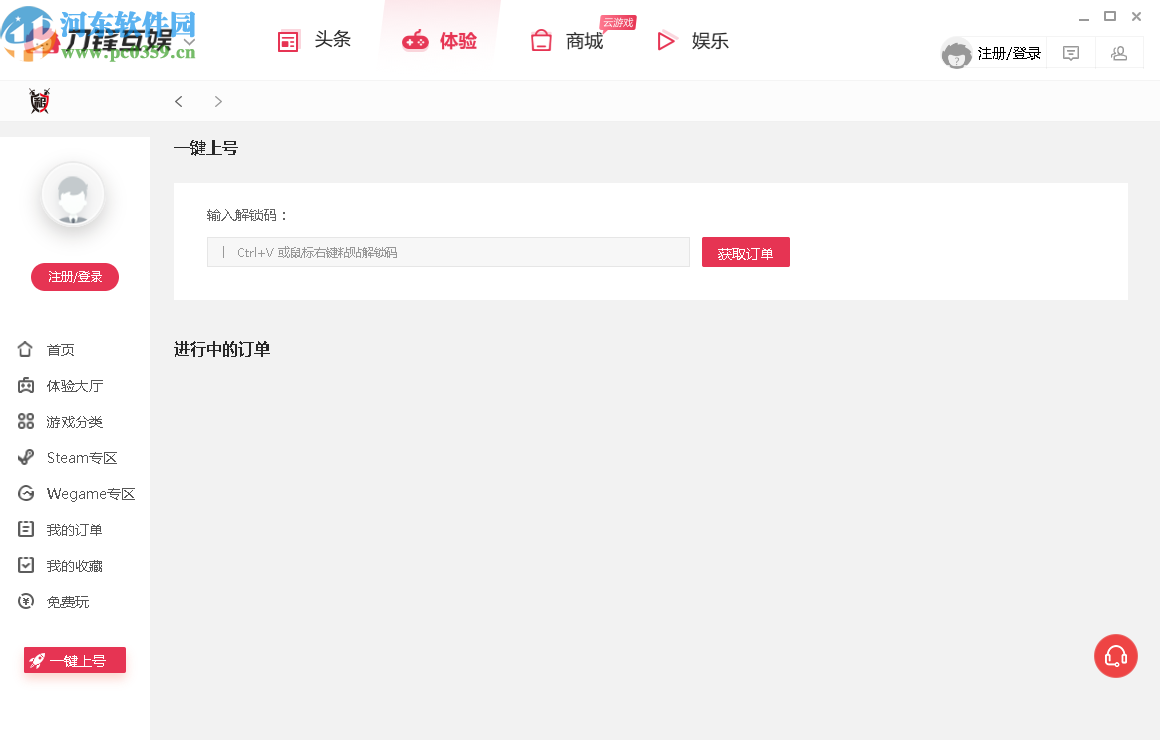
Task: Open 体验大厅 via the gamepad icon
Action: coord(26,385)
